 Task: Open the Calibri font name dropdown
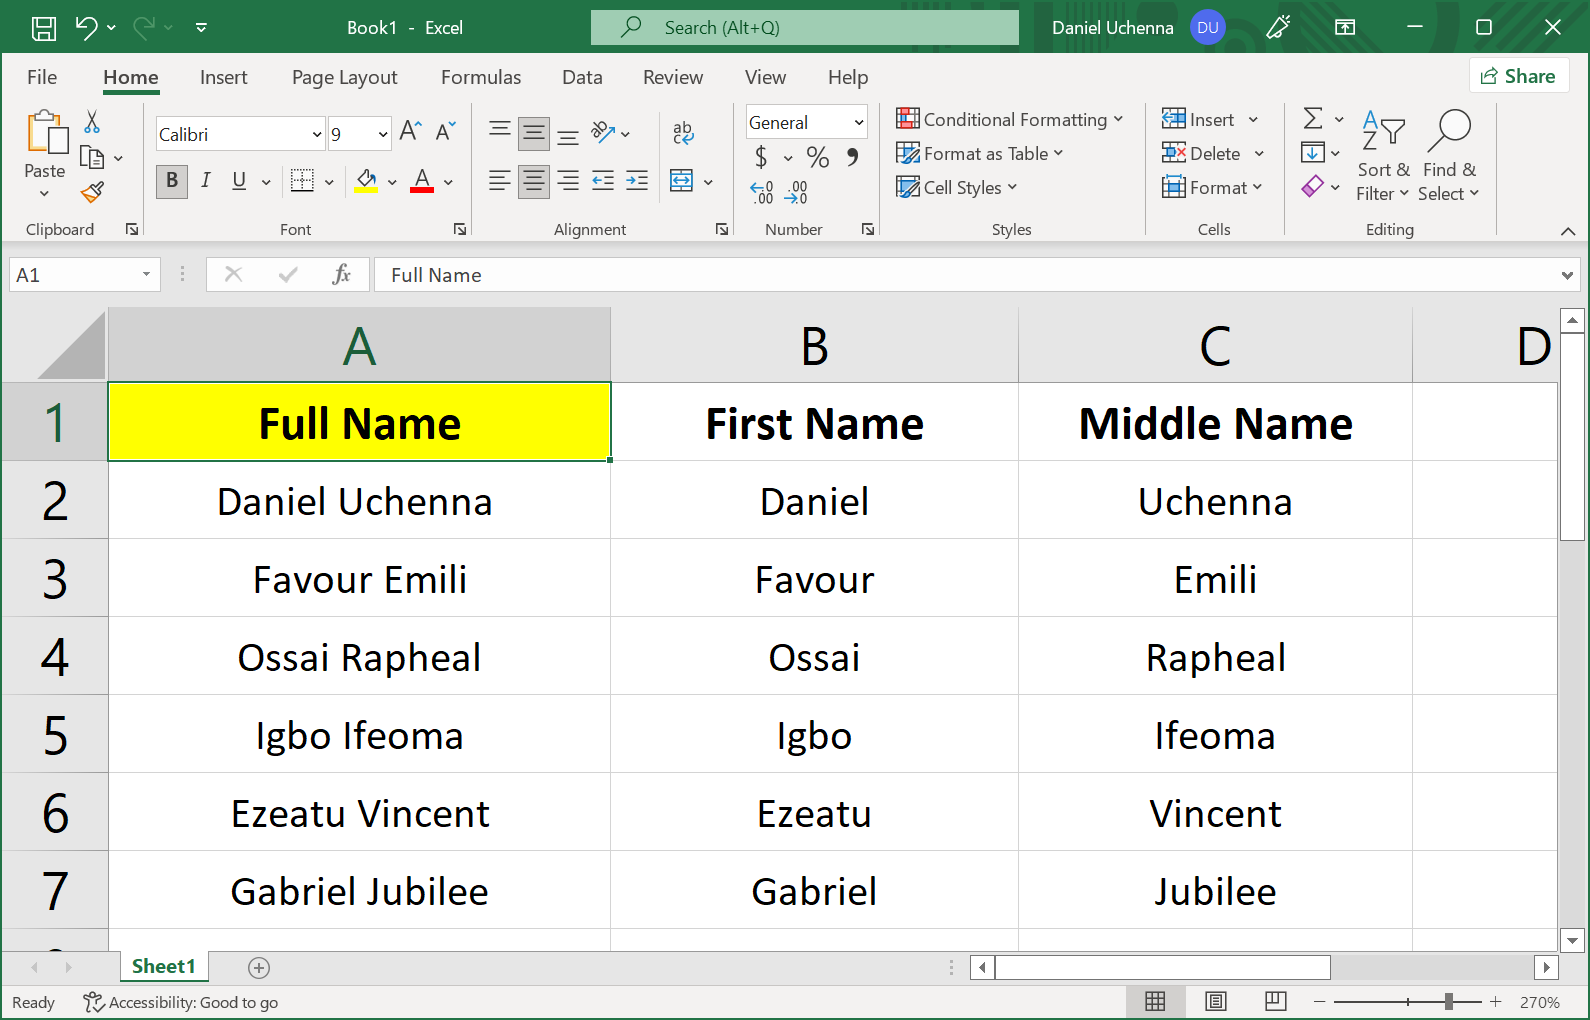click(x=317, y=135)
